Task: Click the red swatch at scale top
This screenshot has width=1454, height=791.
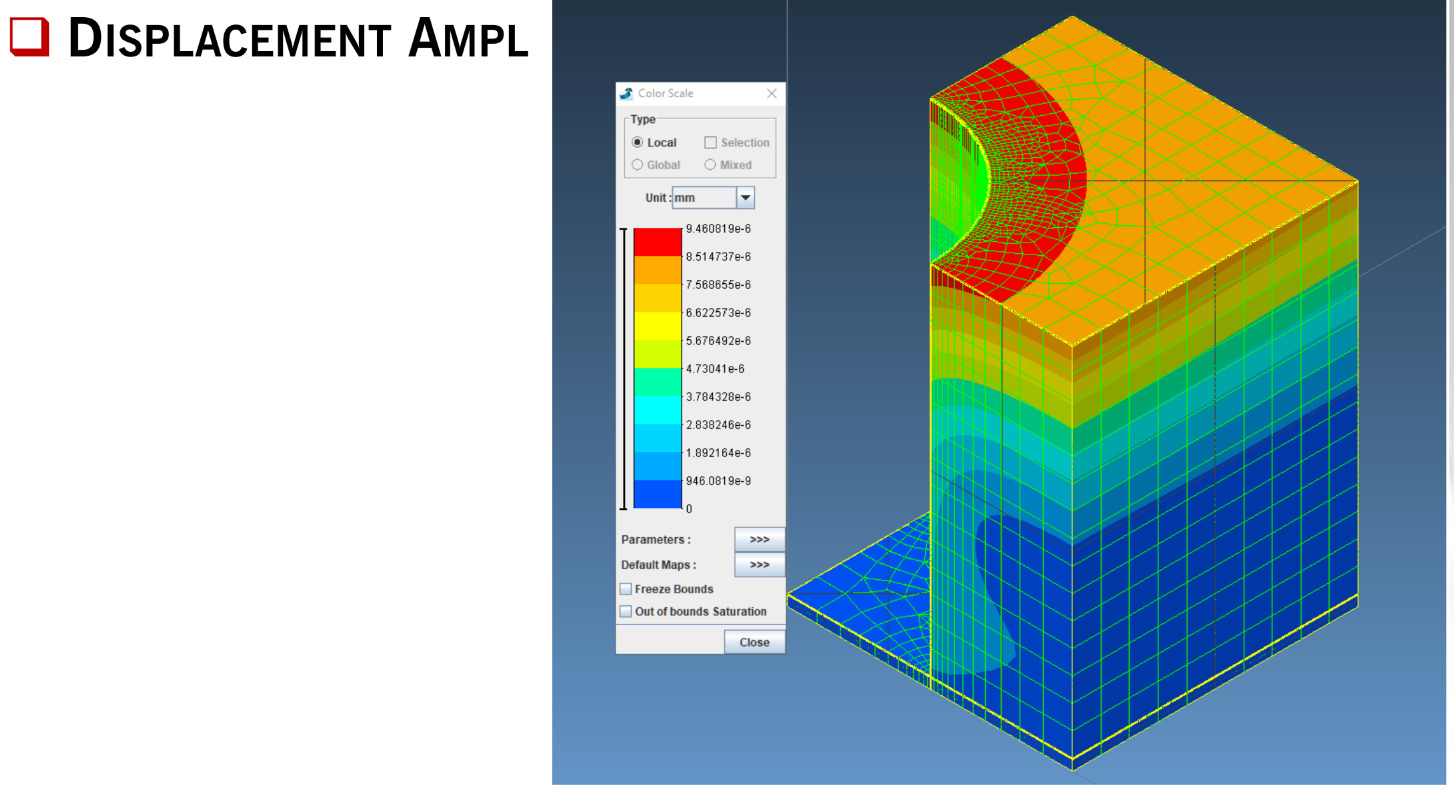Action: point(657,242)
